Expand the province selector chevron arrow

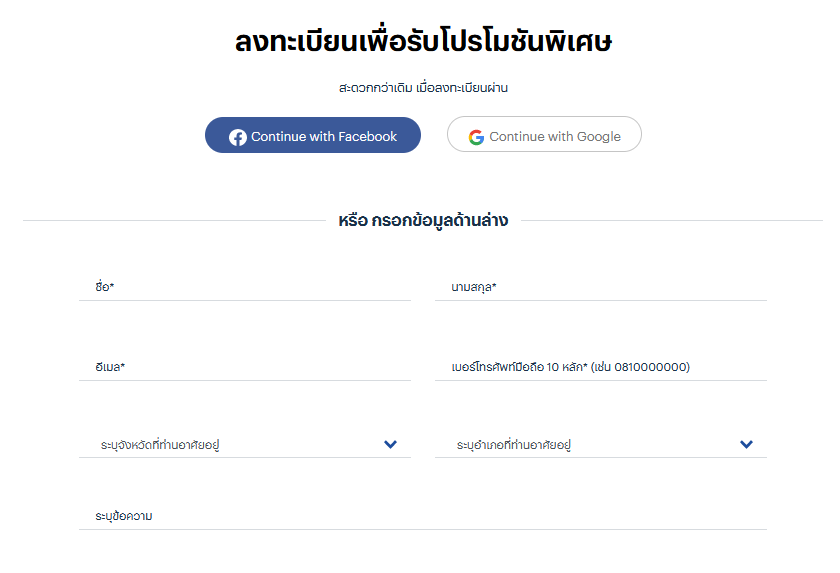click(391, 444)
